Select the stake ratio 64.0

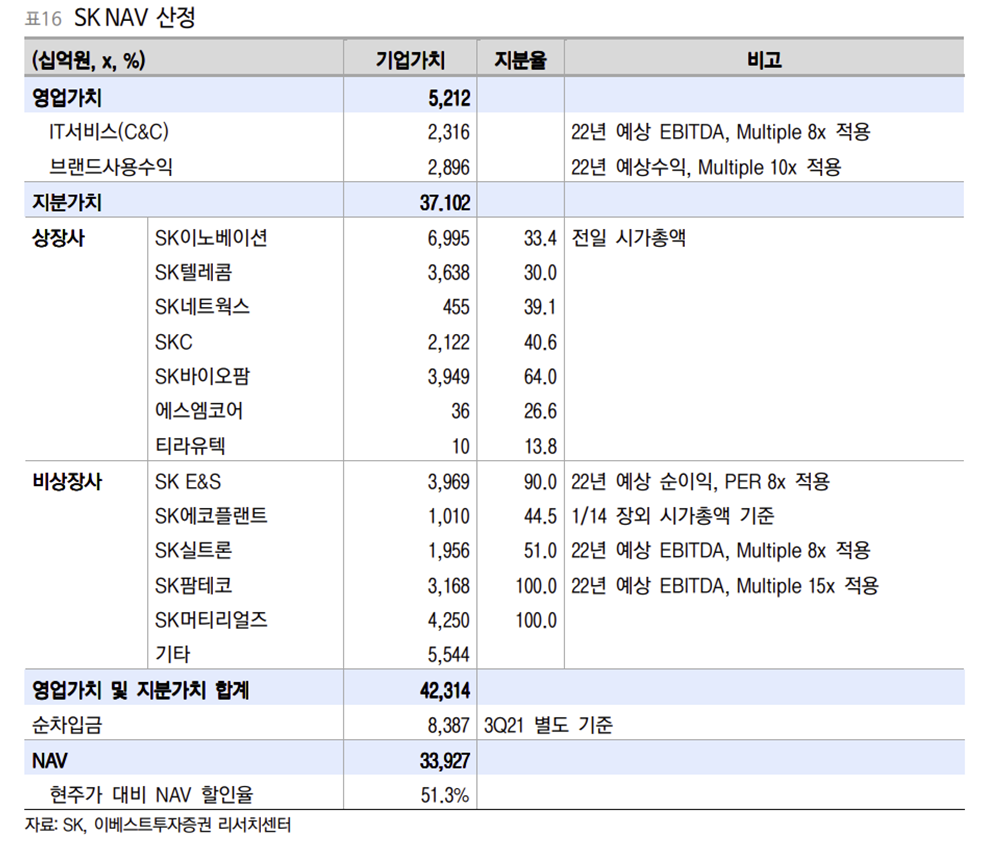click(540, 377)
